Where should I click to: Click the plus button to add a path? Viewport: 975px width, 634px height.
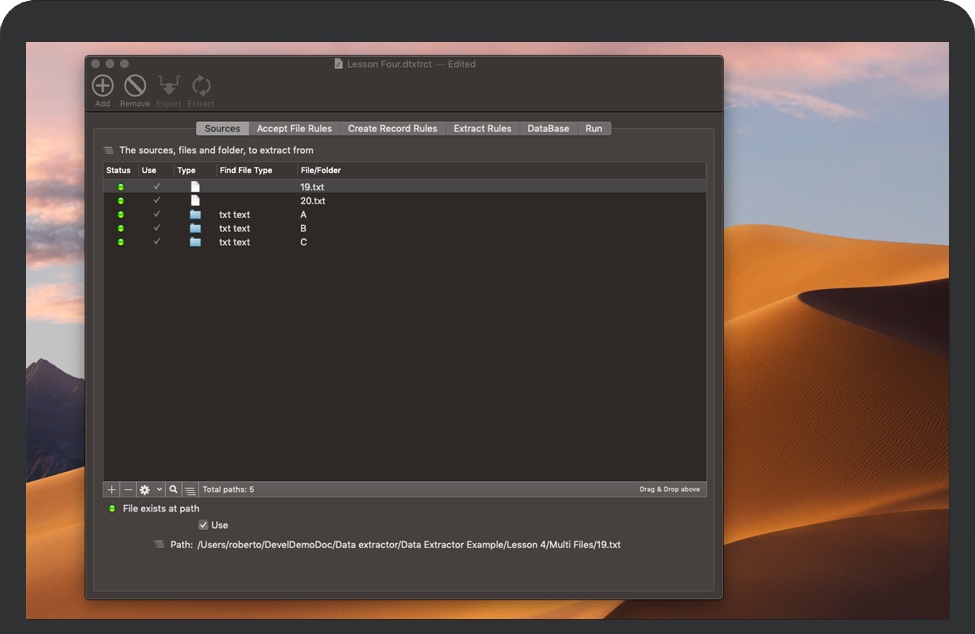[x=111, y=489]
